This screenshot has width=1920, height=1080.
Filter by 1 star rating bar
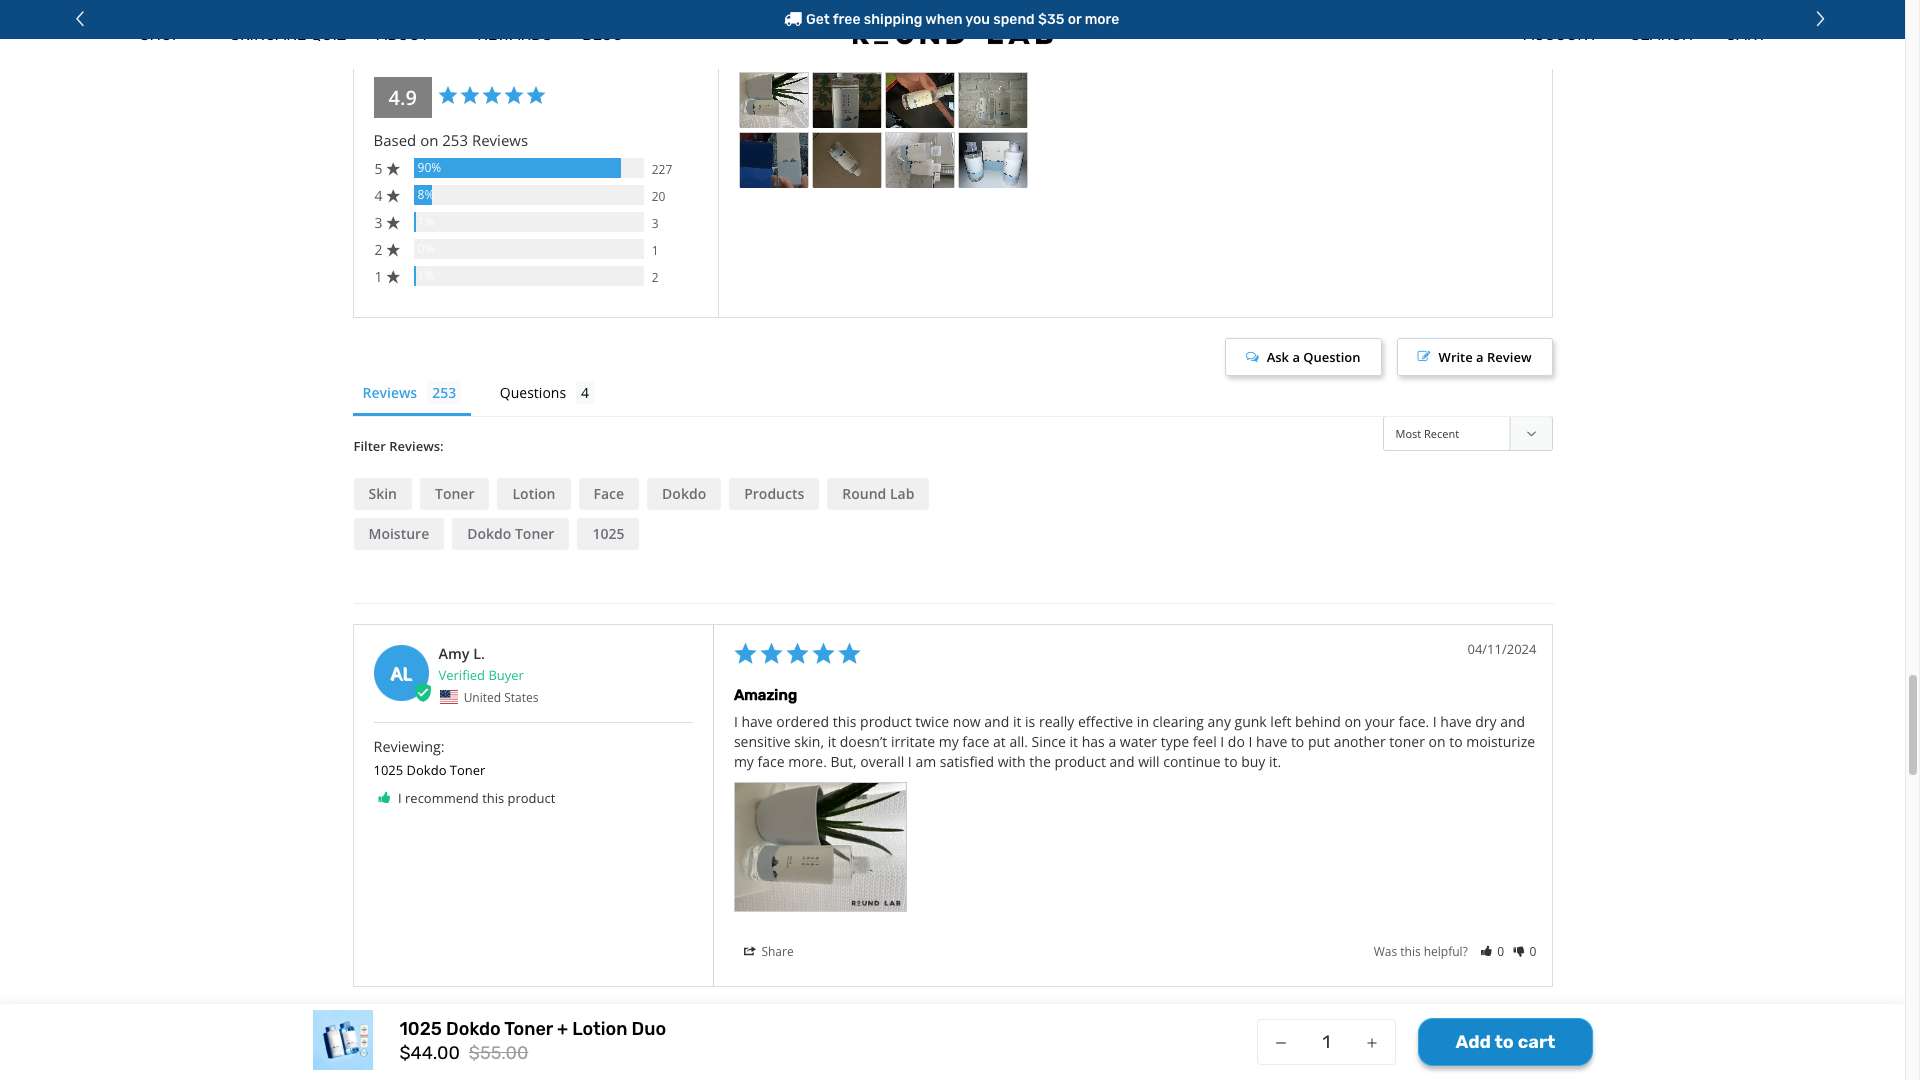pos(528,276)
